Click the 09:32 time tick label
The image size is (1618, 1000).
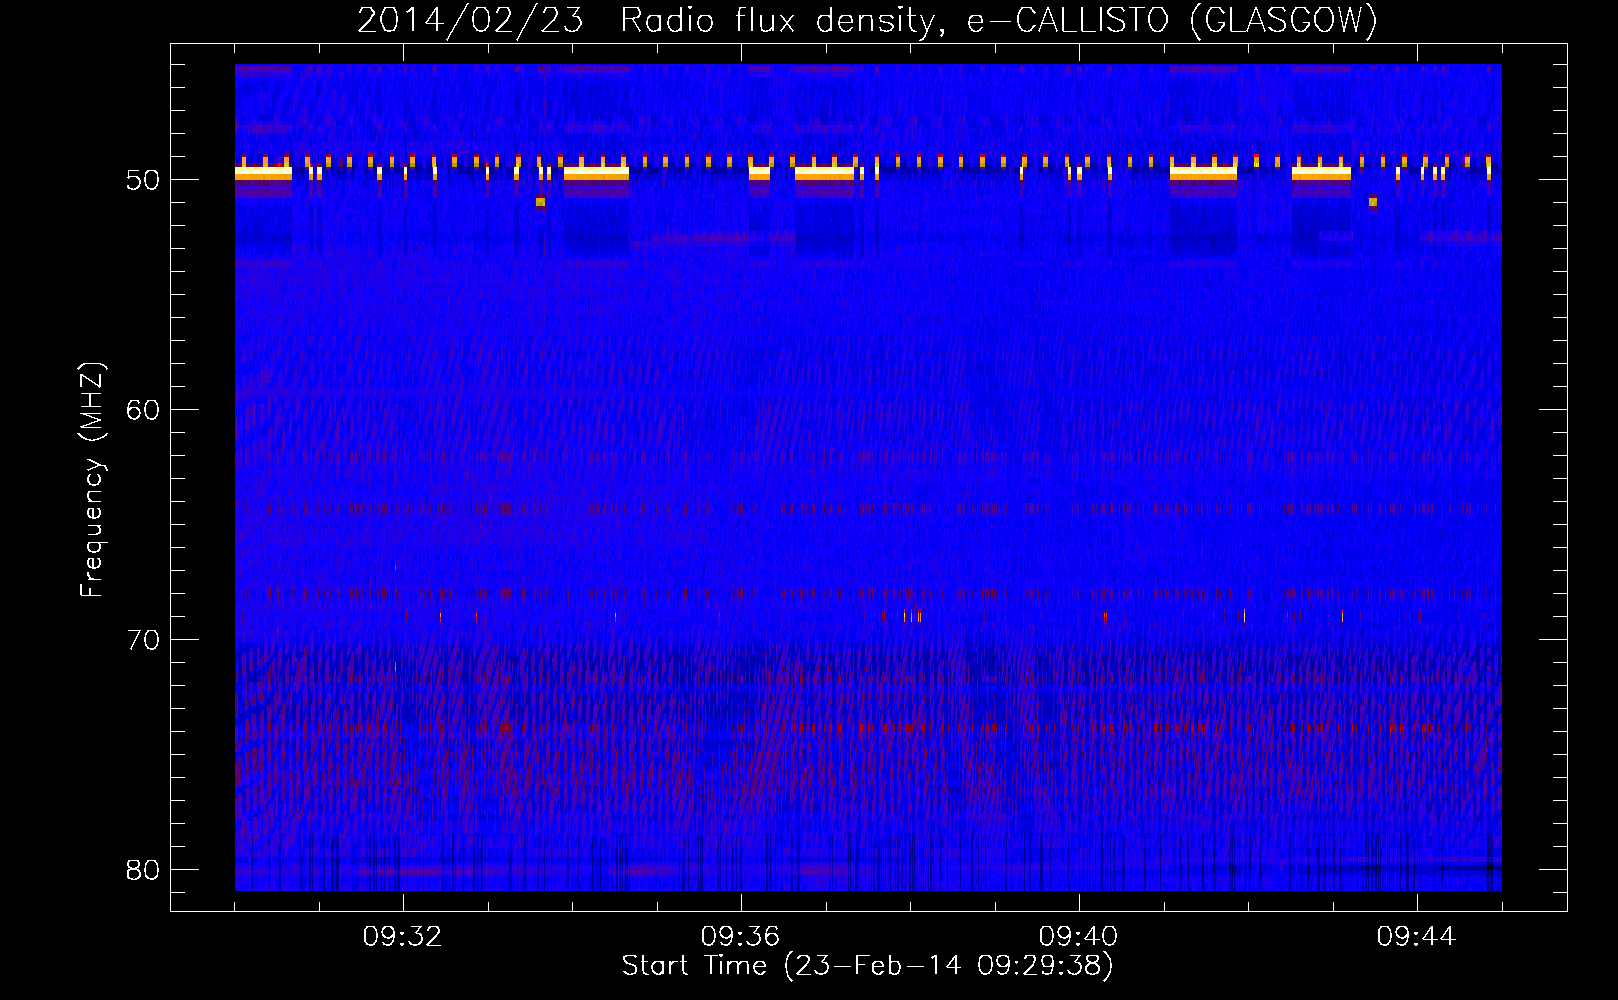click(x=403, y=937)
